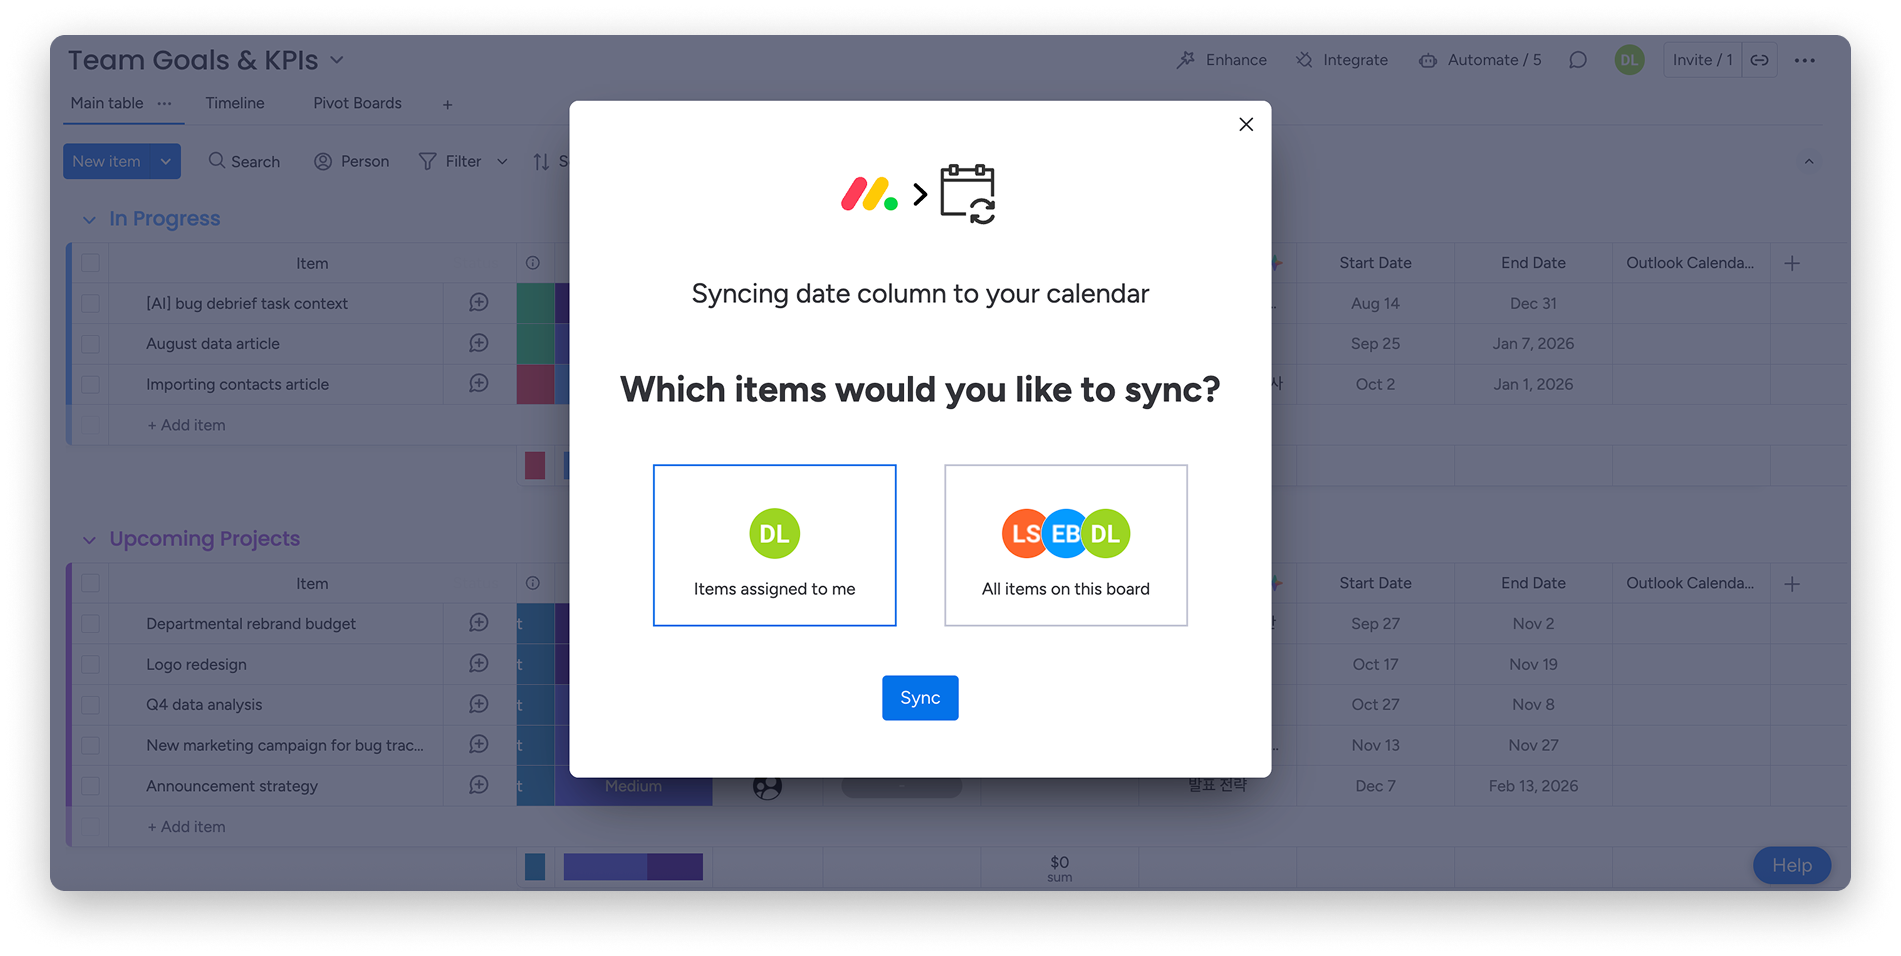
Task: Check the 'Departmental rebrand budget' row checkbox
Action: click(91, 624)
